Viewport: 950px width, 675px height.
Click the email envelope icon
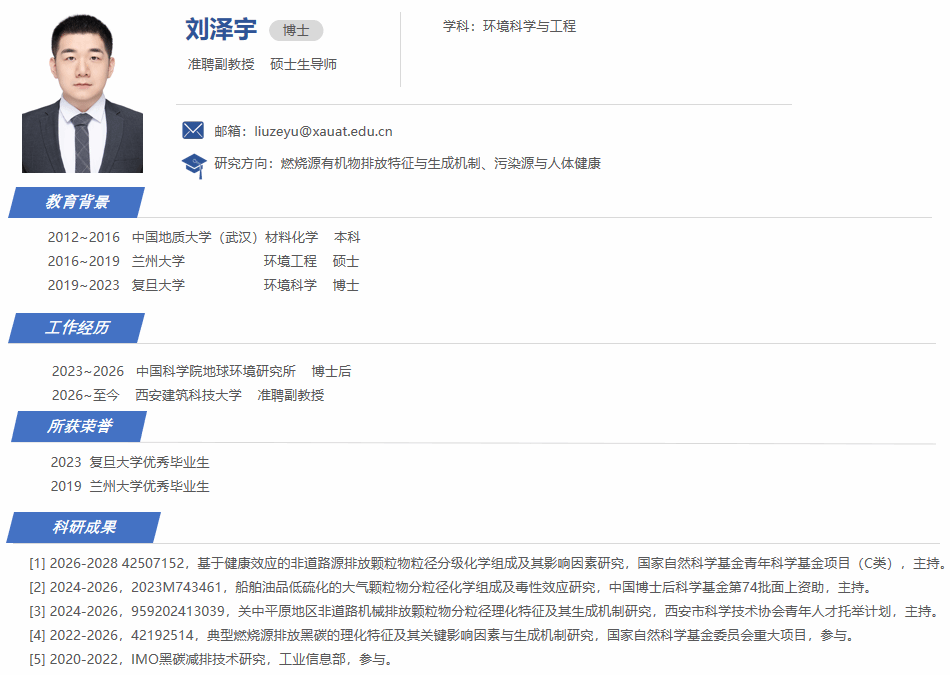click(x=193, y=130)
